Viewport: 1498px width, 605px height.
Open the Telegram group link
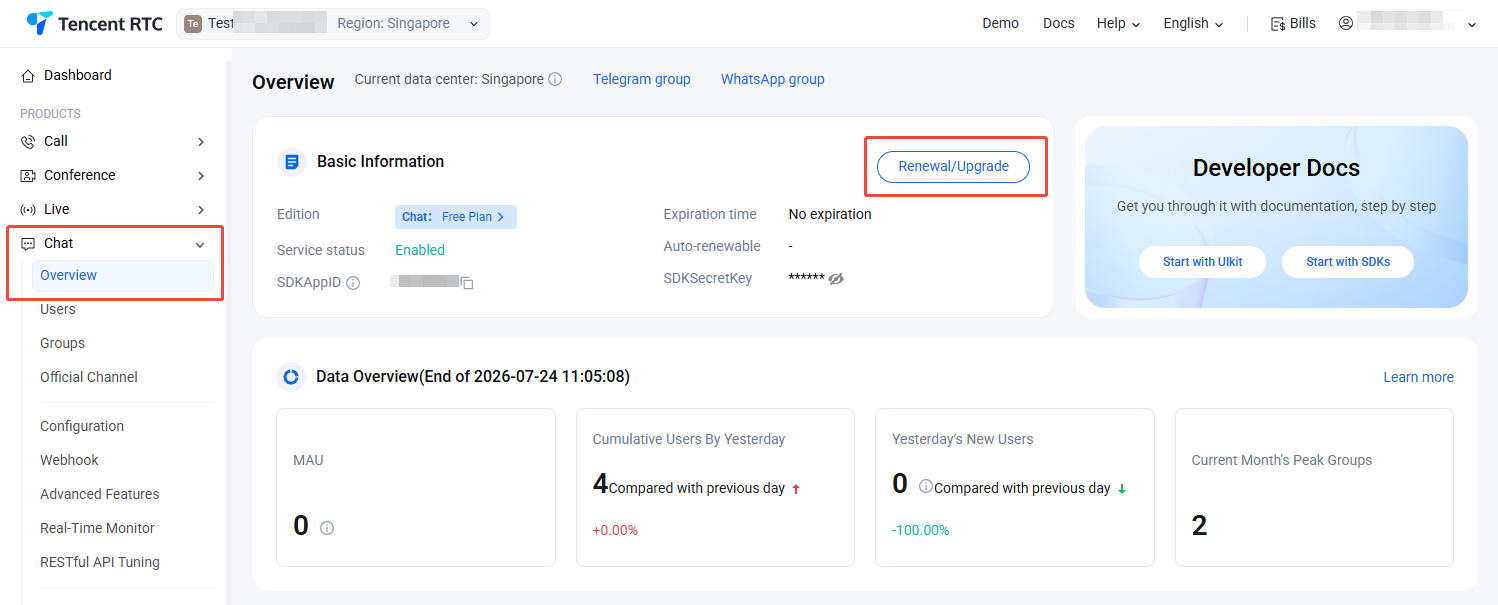click(x=642, y=79)
